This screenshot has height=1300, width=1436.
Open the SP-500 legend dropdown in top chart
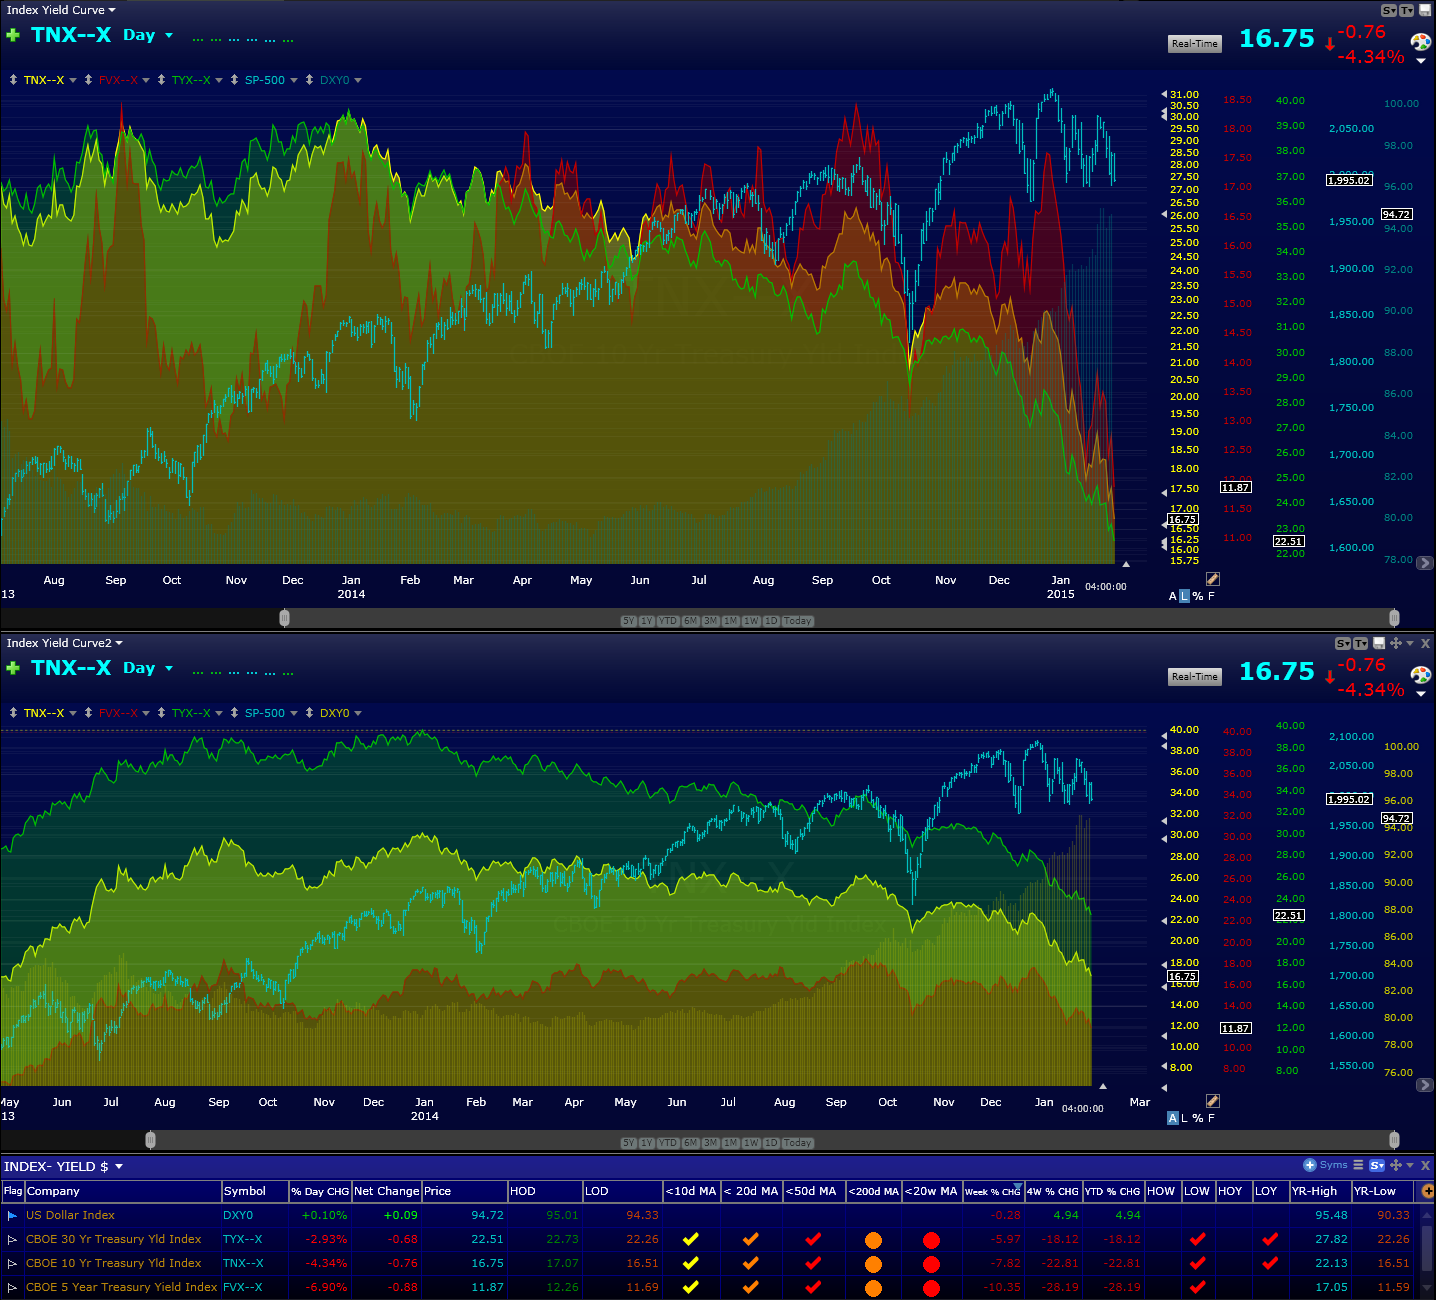pyautogui.click(x=294, y=80)
